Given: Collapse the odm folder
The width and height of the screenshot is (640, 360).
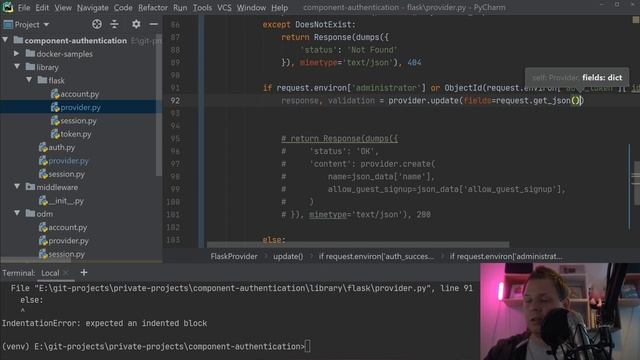Looking at the screenshot, I should click(x=17, y=213).
